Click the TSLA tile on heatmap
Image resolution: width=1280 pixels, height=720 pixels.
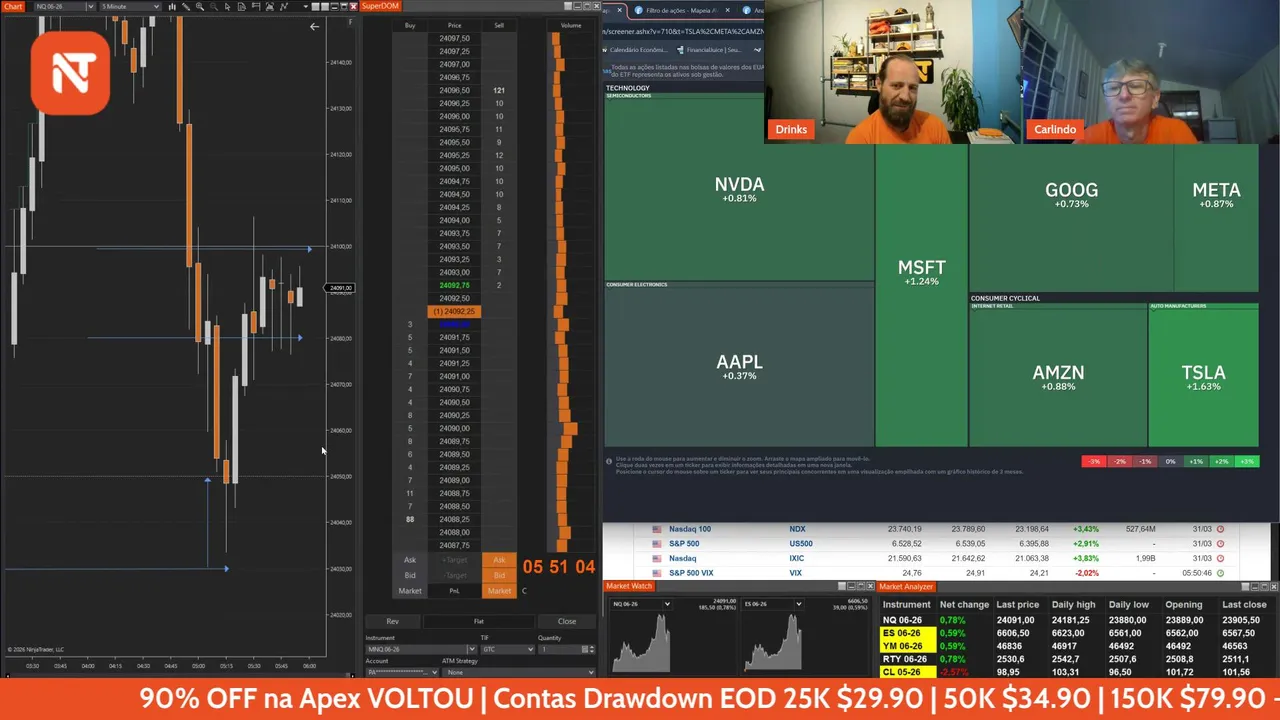point(1203,377)
